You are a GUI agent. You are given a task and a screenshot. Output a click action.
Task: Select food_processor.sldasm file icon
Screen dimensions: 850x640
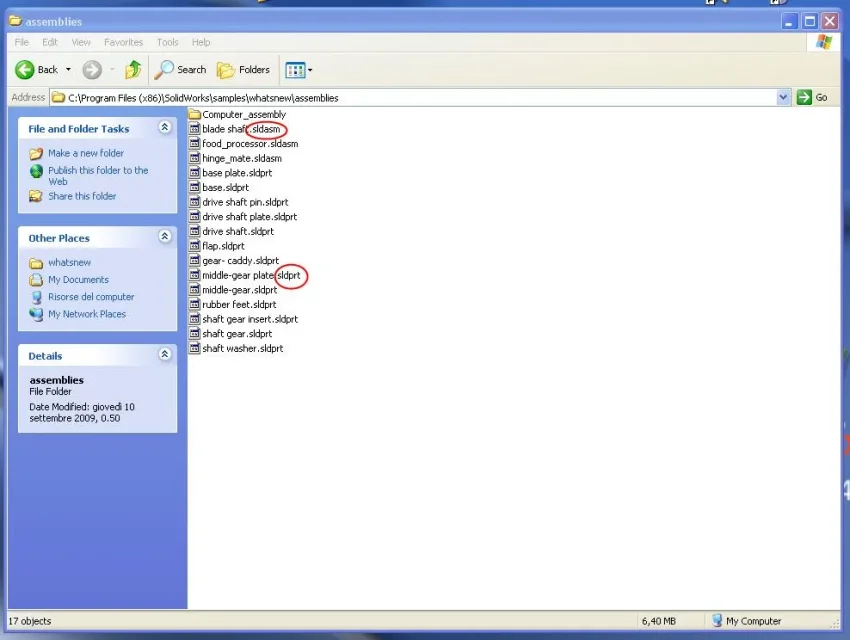pos(195,144)
